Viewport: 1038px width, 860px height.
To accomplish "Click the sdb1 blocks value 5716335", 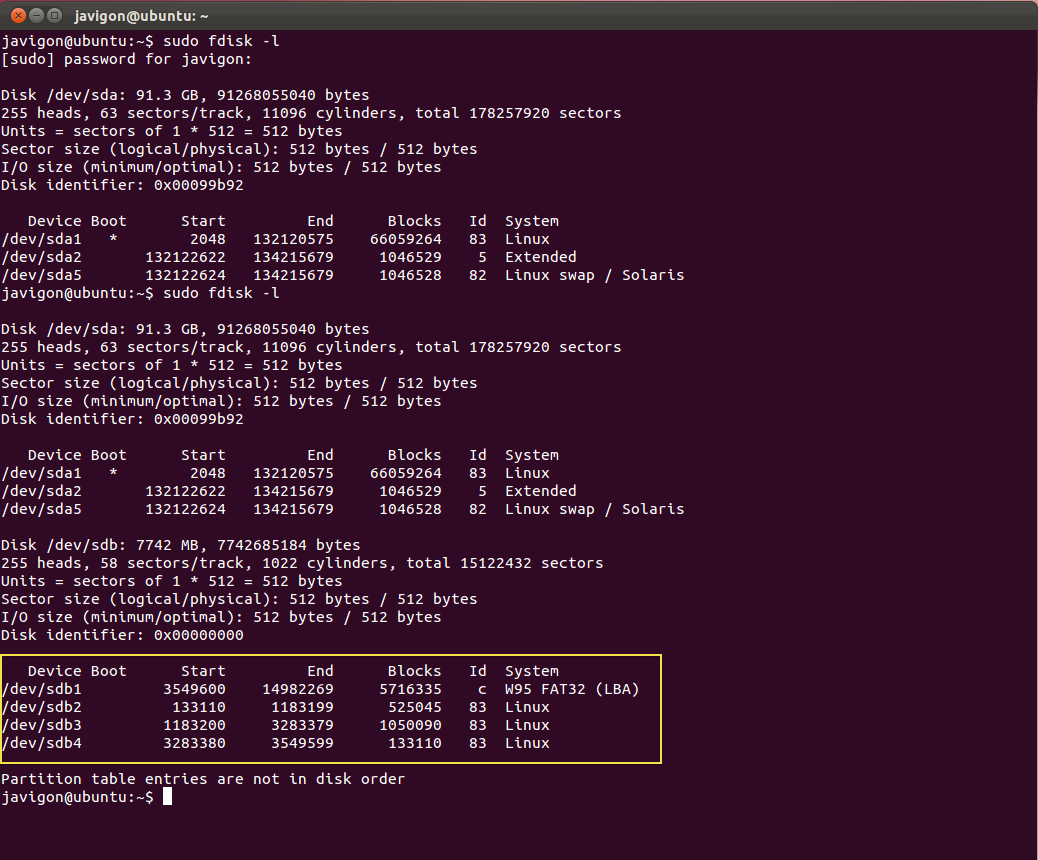I will point(410,689).
